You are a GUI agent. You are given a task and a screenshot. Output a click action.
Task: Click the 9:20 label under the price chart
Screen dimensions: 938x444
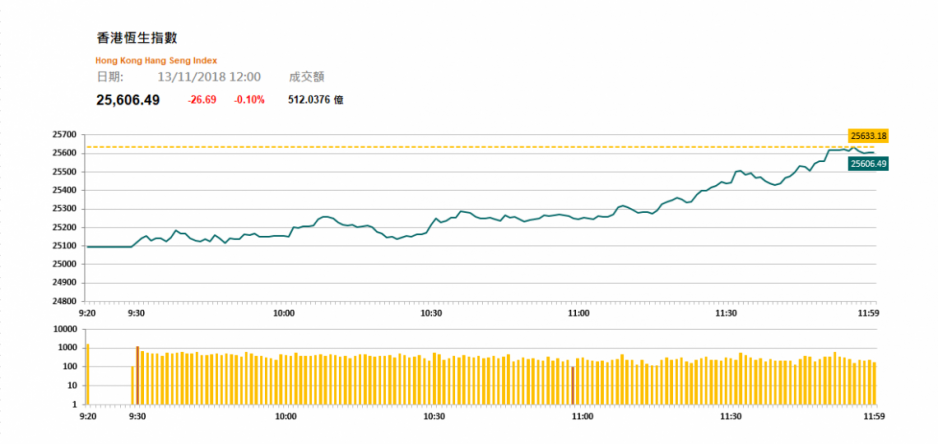point(87,313)
